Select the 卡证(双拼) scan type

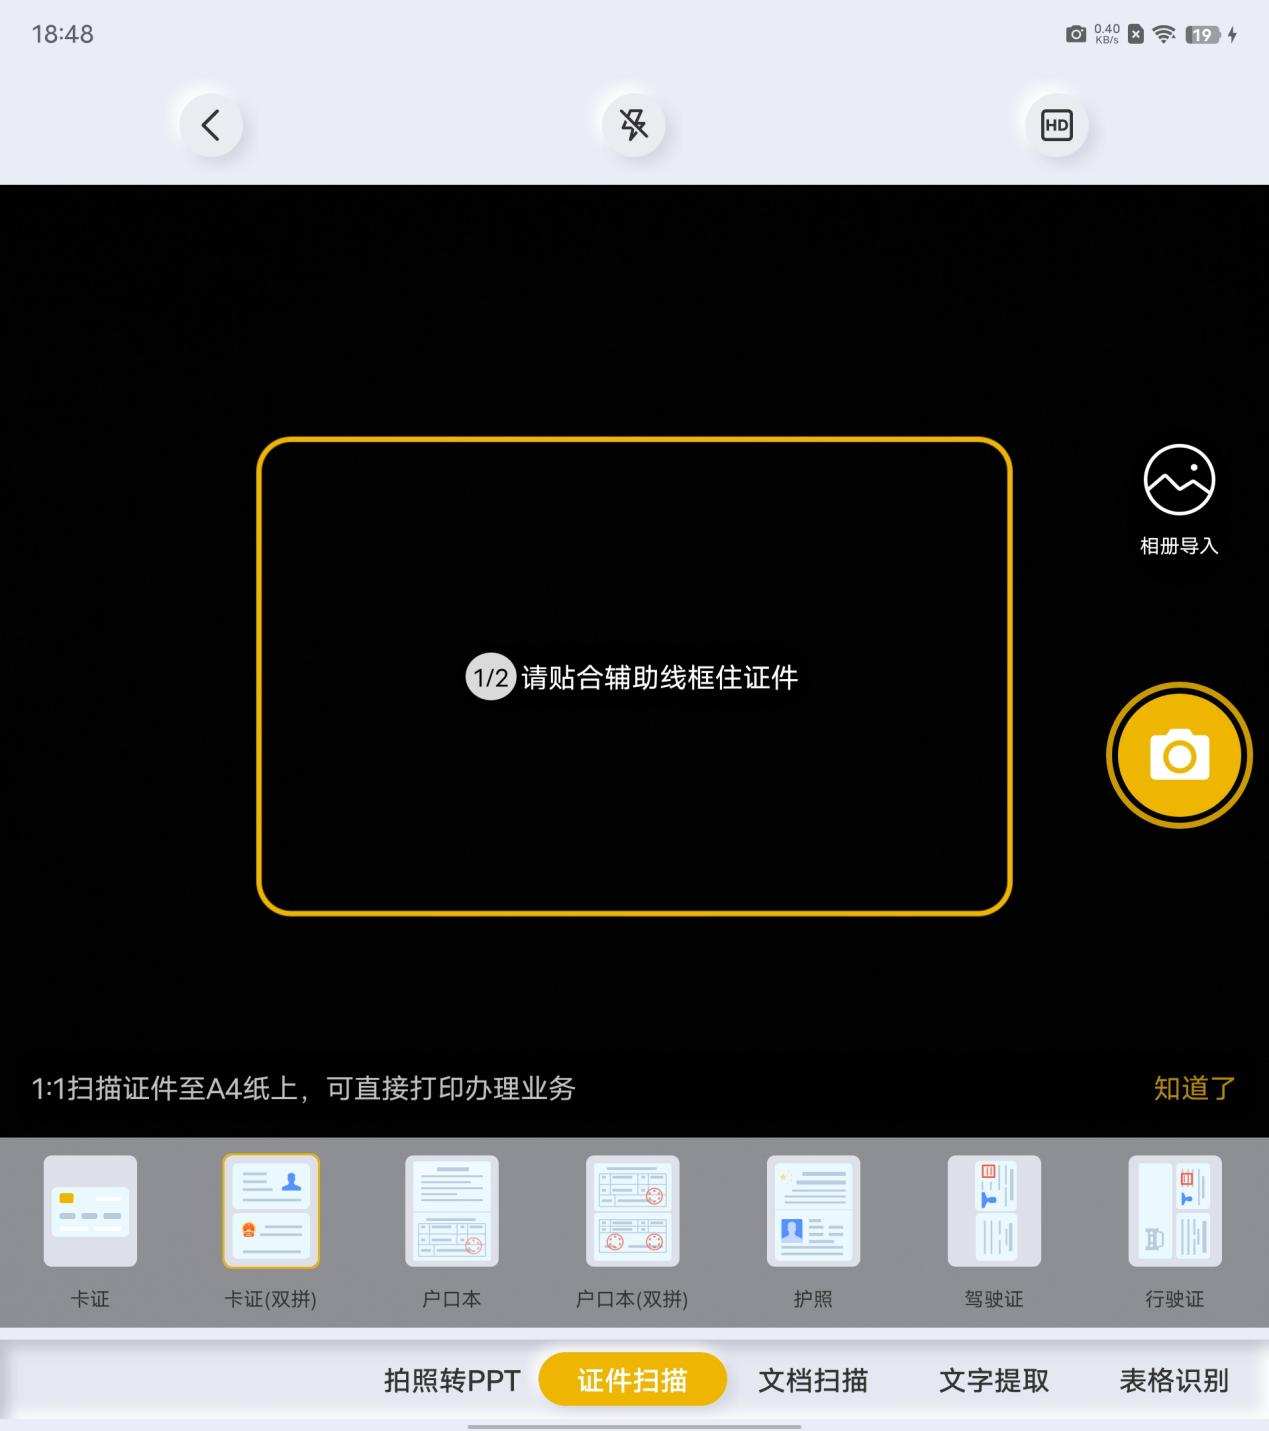point(271,1232)
